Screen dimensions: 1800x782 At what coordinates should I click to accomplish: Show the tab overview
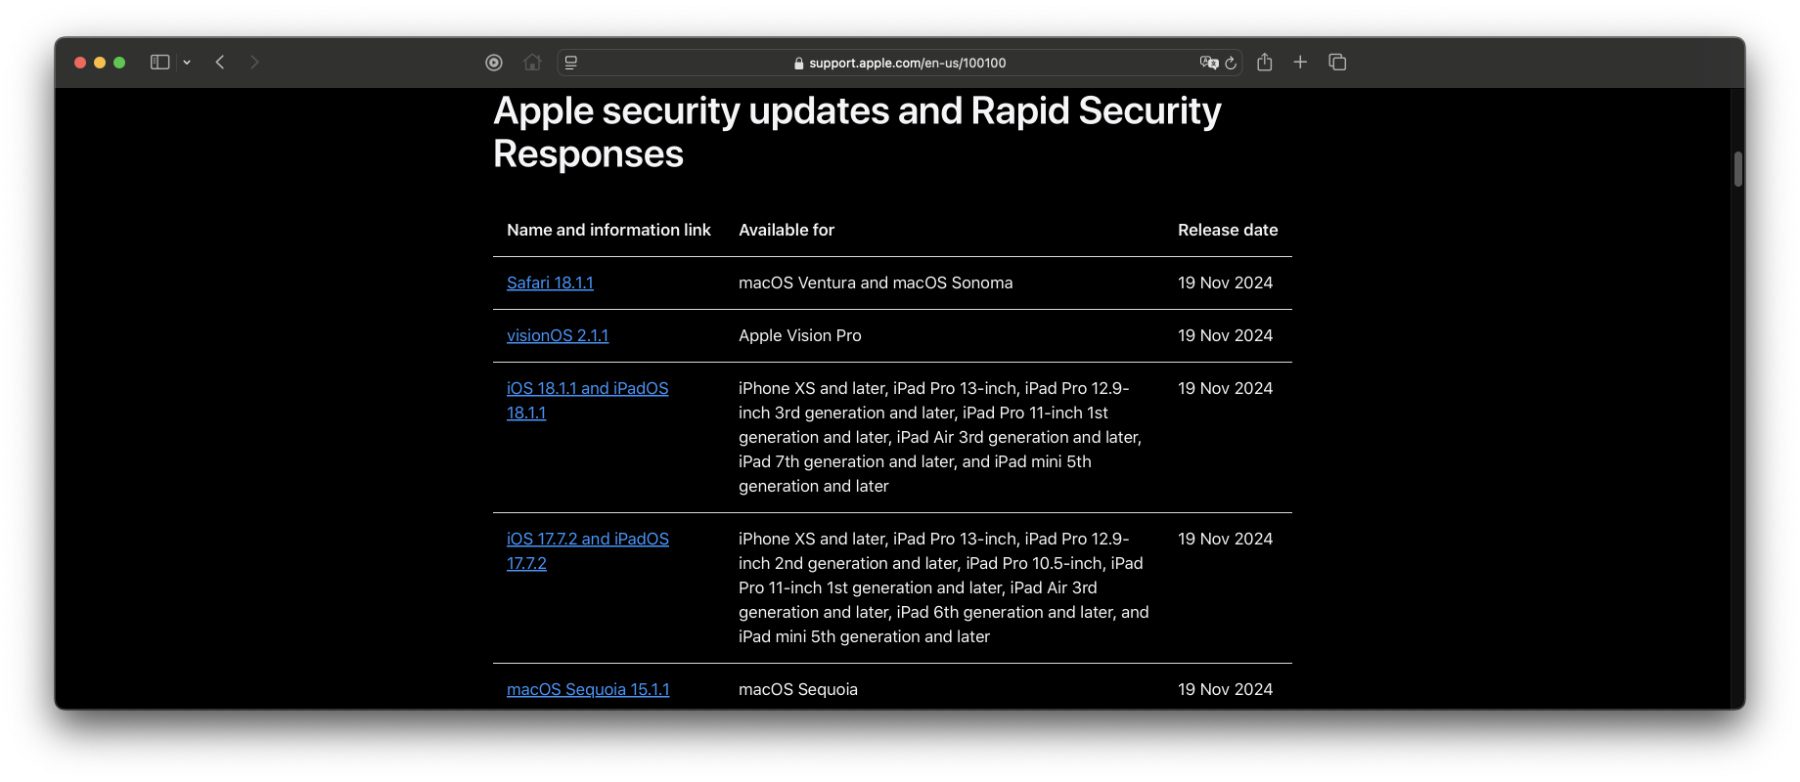[1337, 62]
